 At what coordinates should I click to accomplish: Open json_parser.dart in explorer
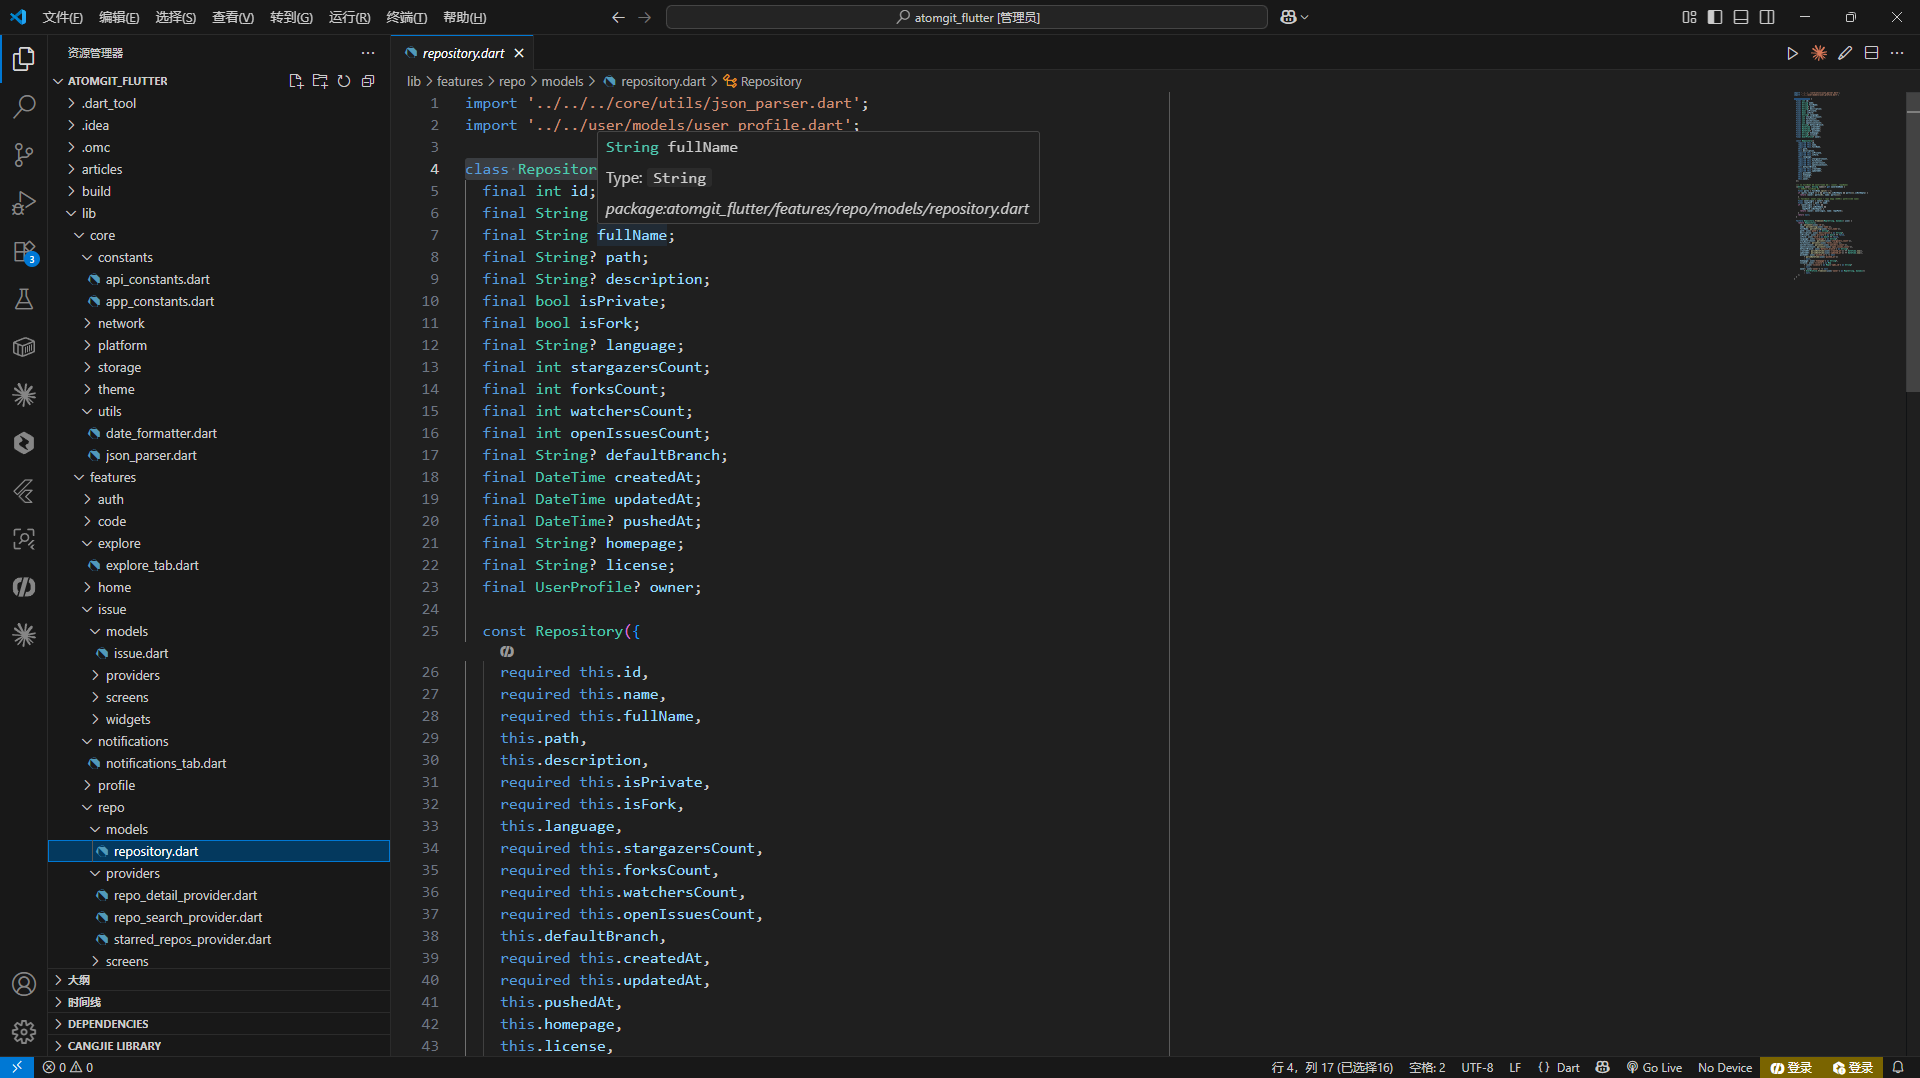click(151, 455)
